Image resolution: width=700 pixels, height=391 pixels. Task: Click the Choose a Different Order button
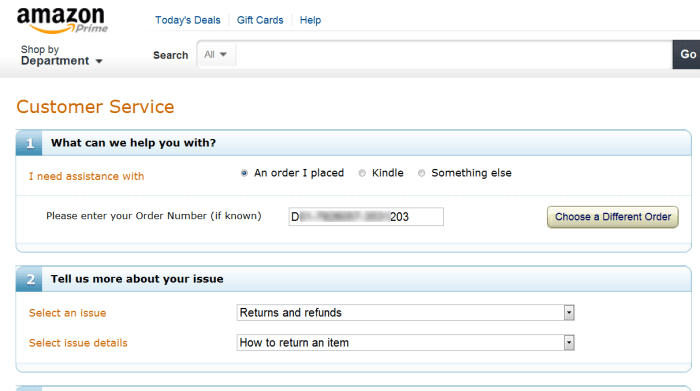(612, 217)
